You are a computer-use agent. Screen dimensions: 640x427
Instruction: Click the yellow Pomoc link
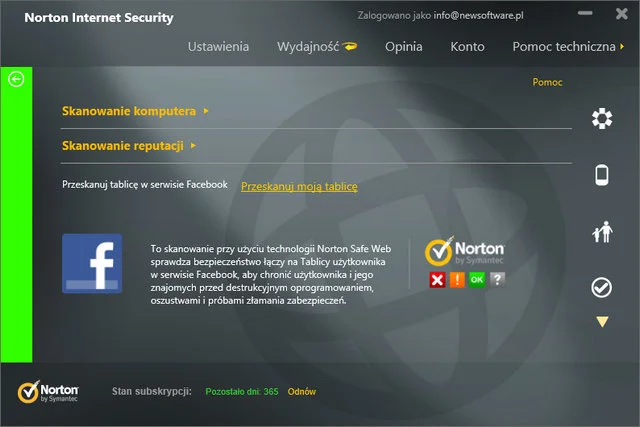pos(547,82)
